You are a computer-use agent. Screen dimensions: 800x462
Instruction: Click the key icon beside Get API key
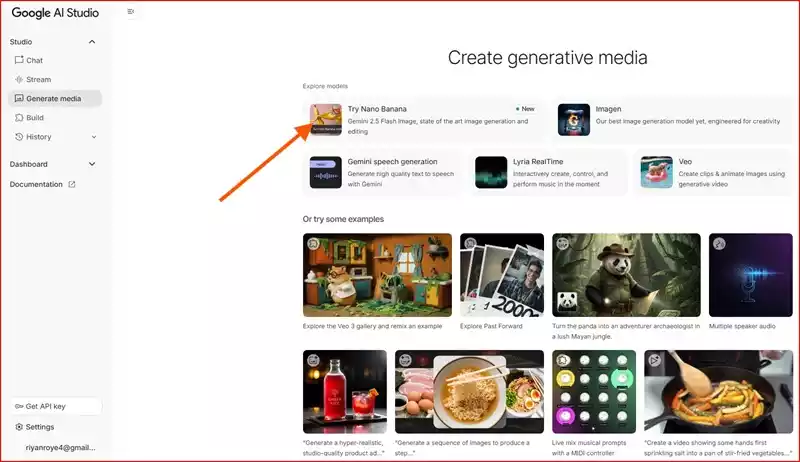19,406
